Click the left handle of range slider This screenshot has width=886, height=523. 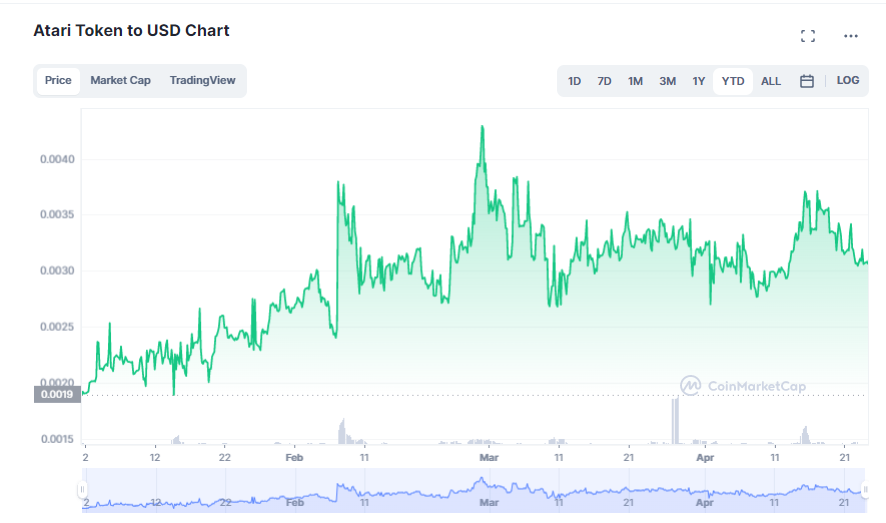pyautogui.click(x=82, y=490)
